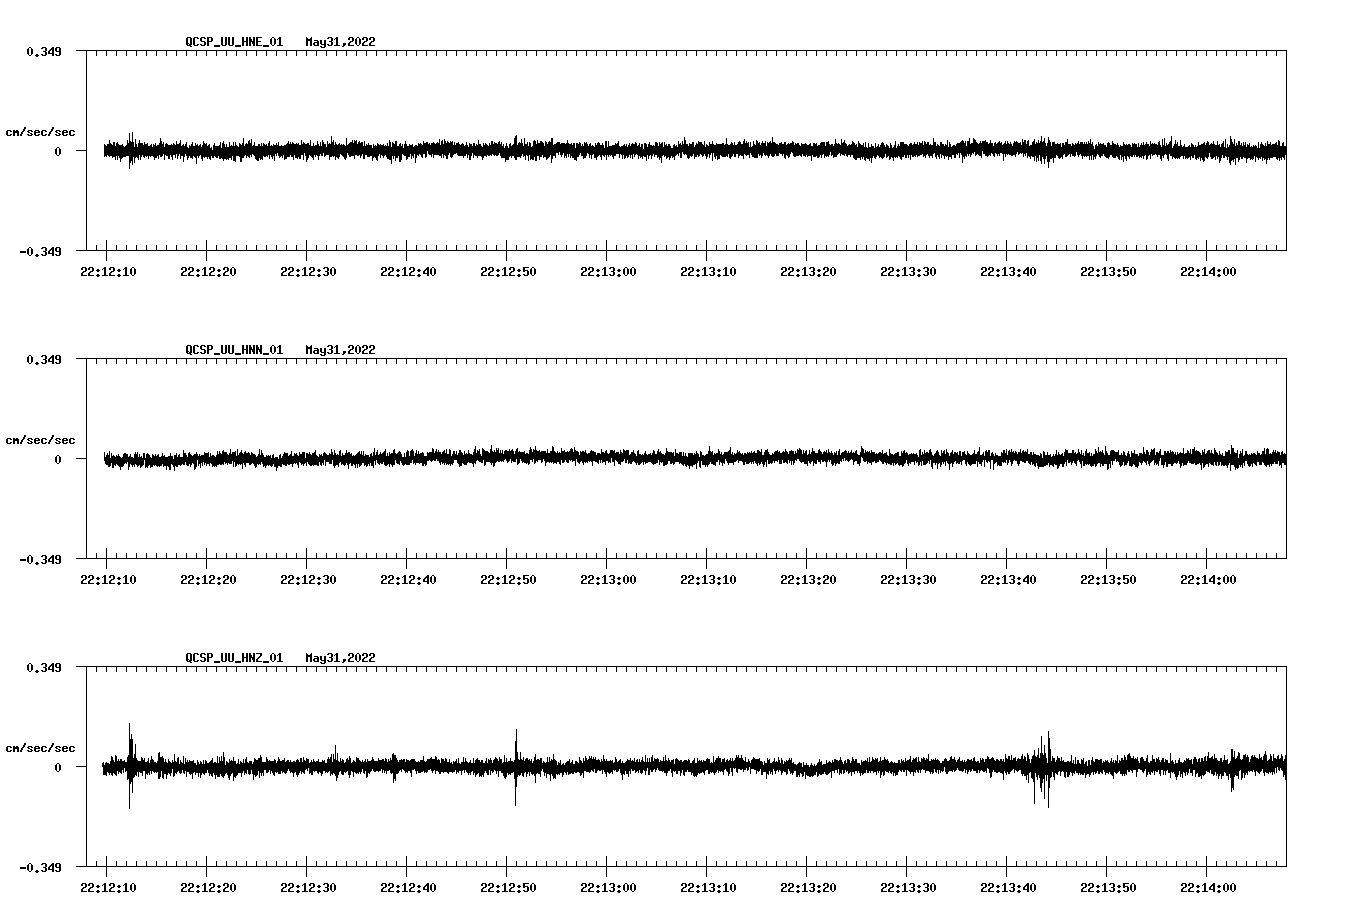
Task: Click the zero axis label on HNZ plot
Action: pos(58,767)
